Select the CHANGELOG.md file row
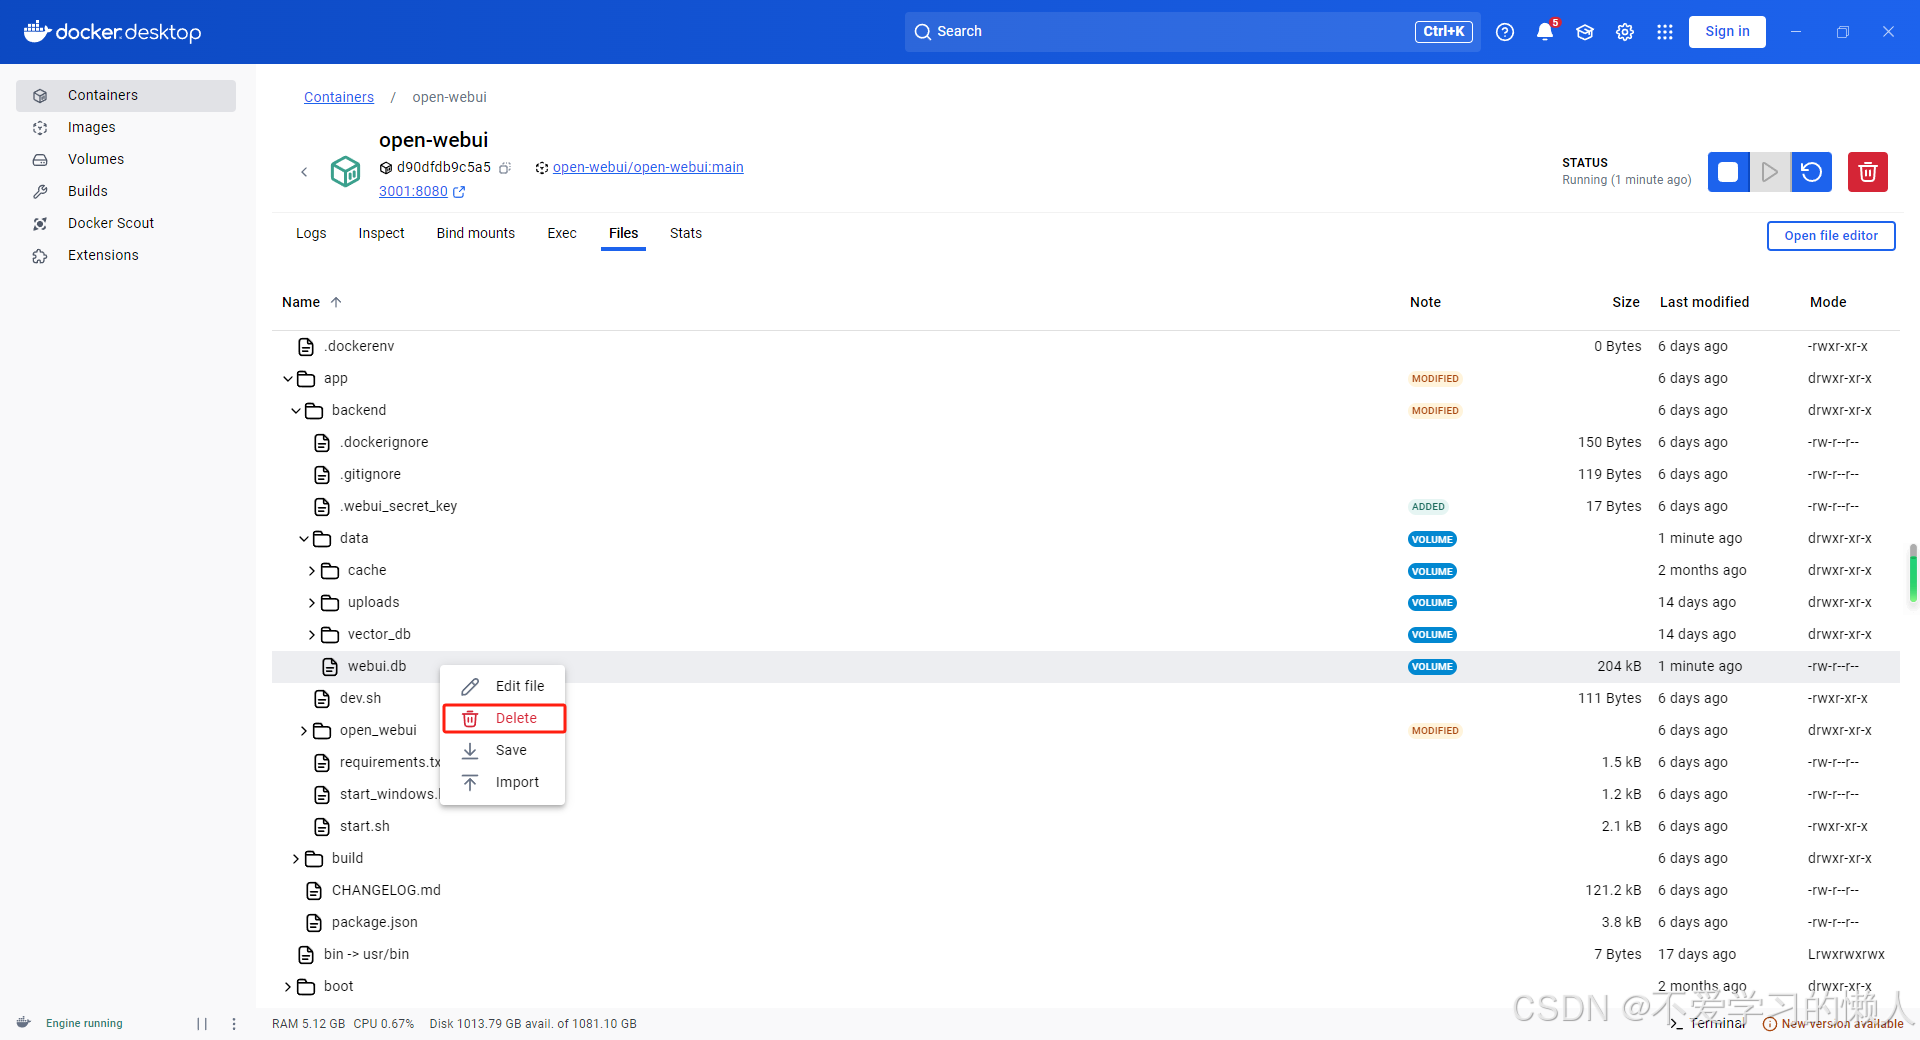 click(x=1086, y=890)
